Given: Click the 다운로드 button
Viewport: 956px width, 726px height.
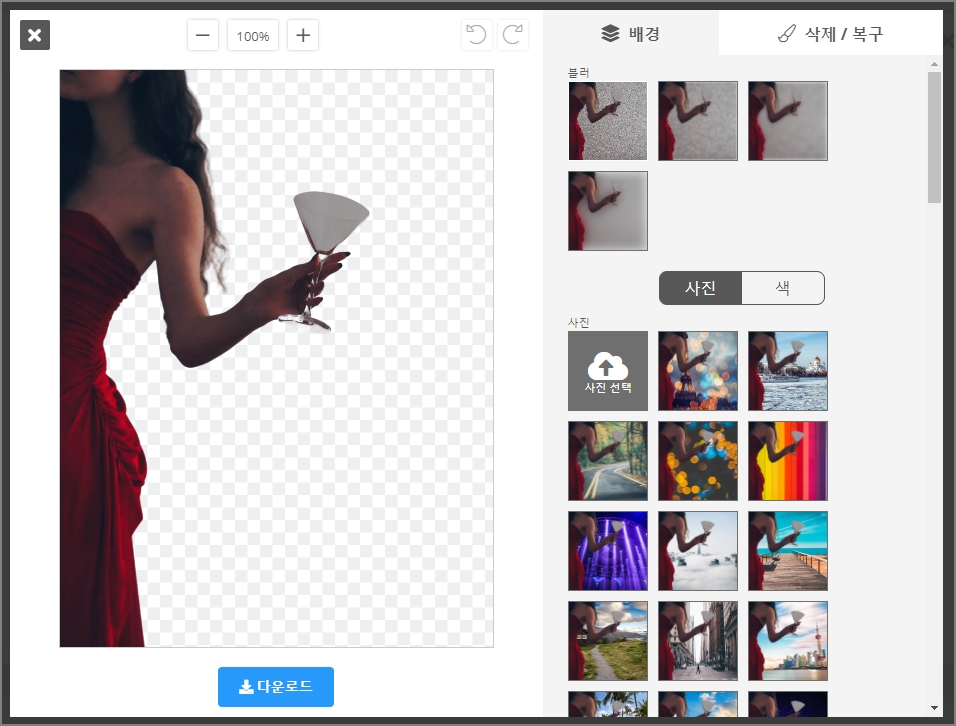Looking at the screenshot, I should [276, 687].
